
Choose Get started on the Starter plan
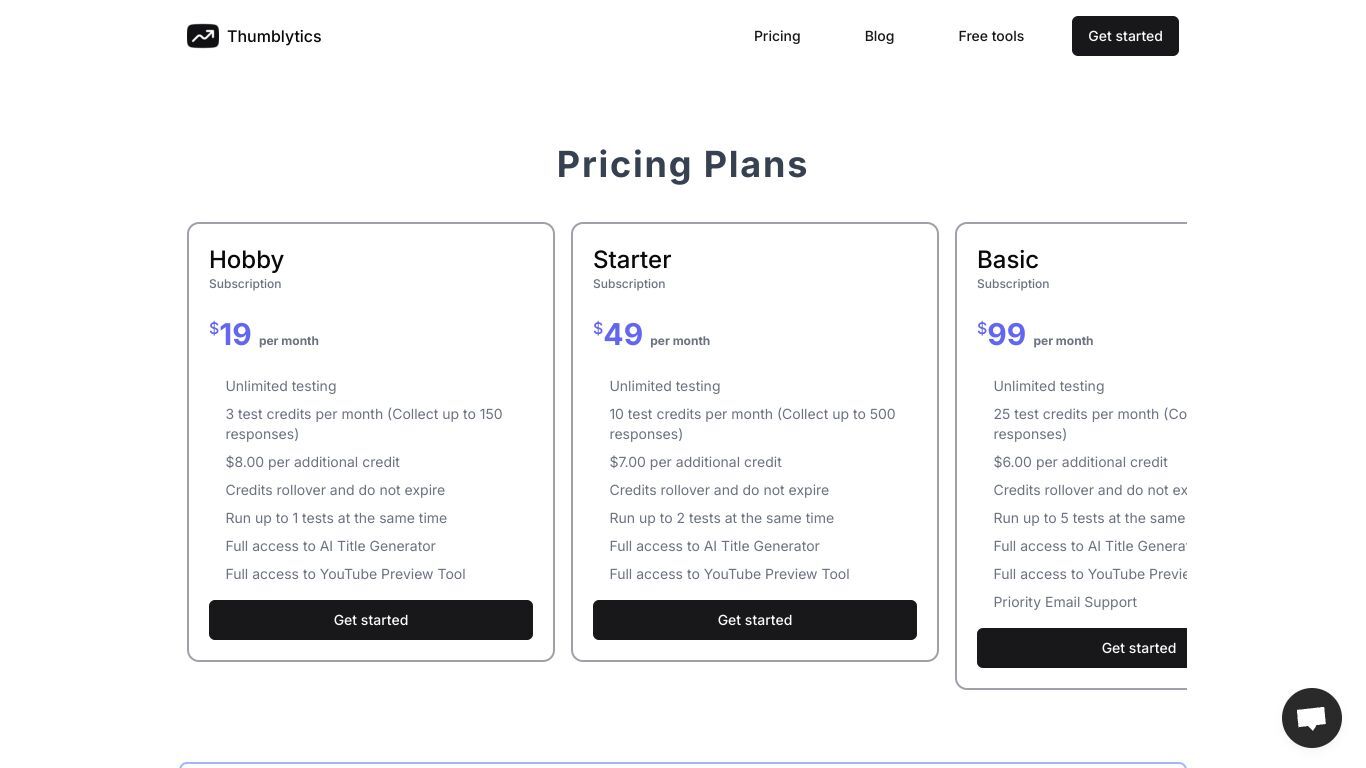point(755,620)
